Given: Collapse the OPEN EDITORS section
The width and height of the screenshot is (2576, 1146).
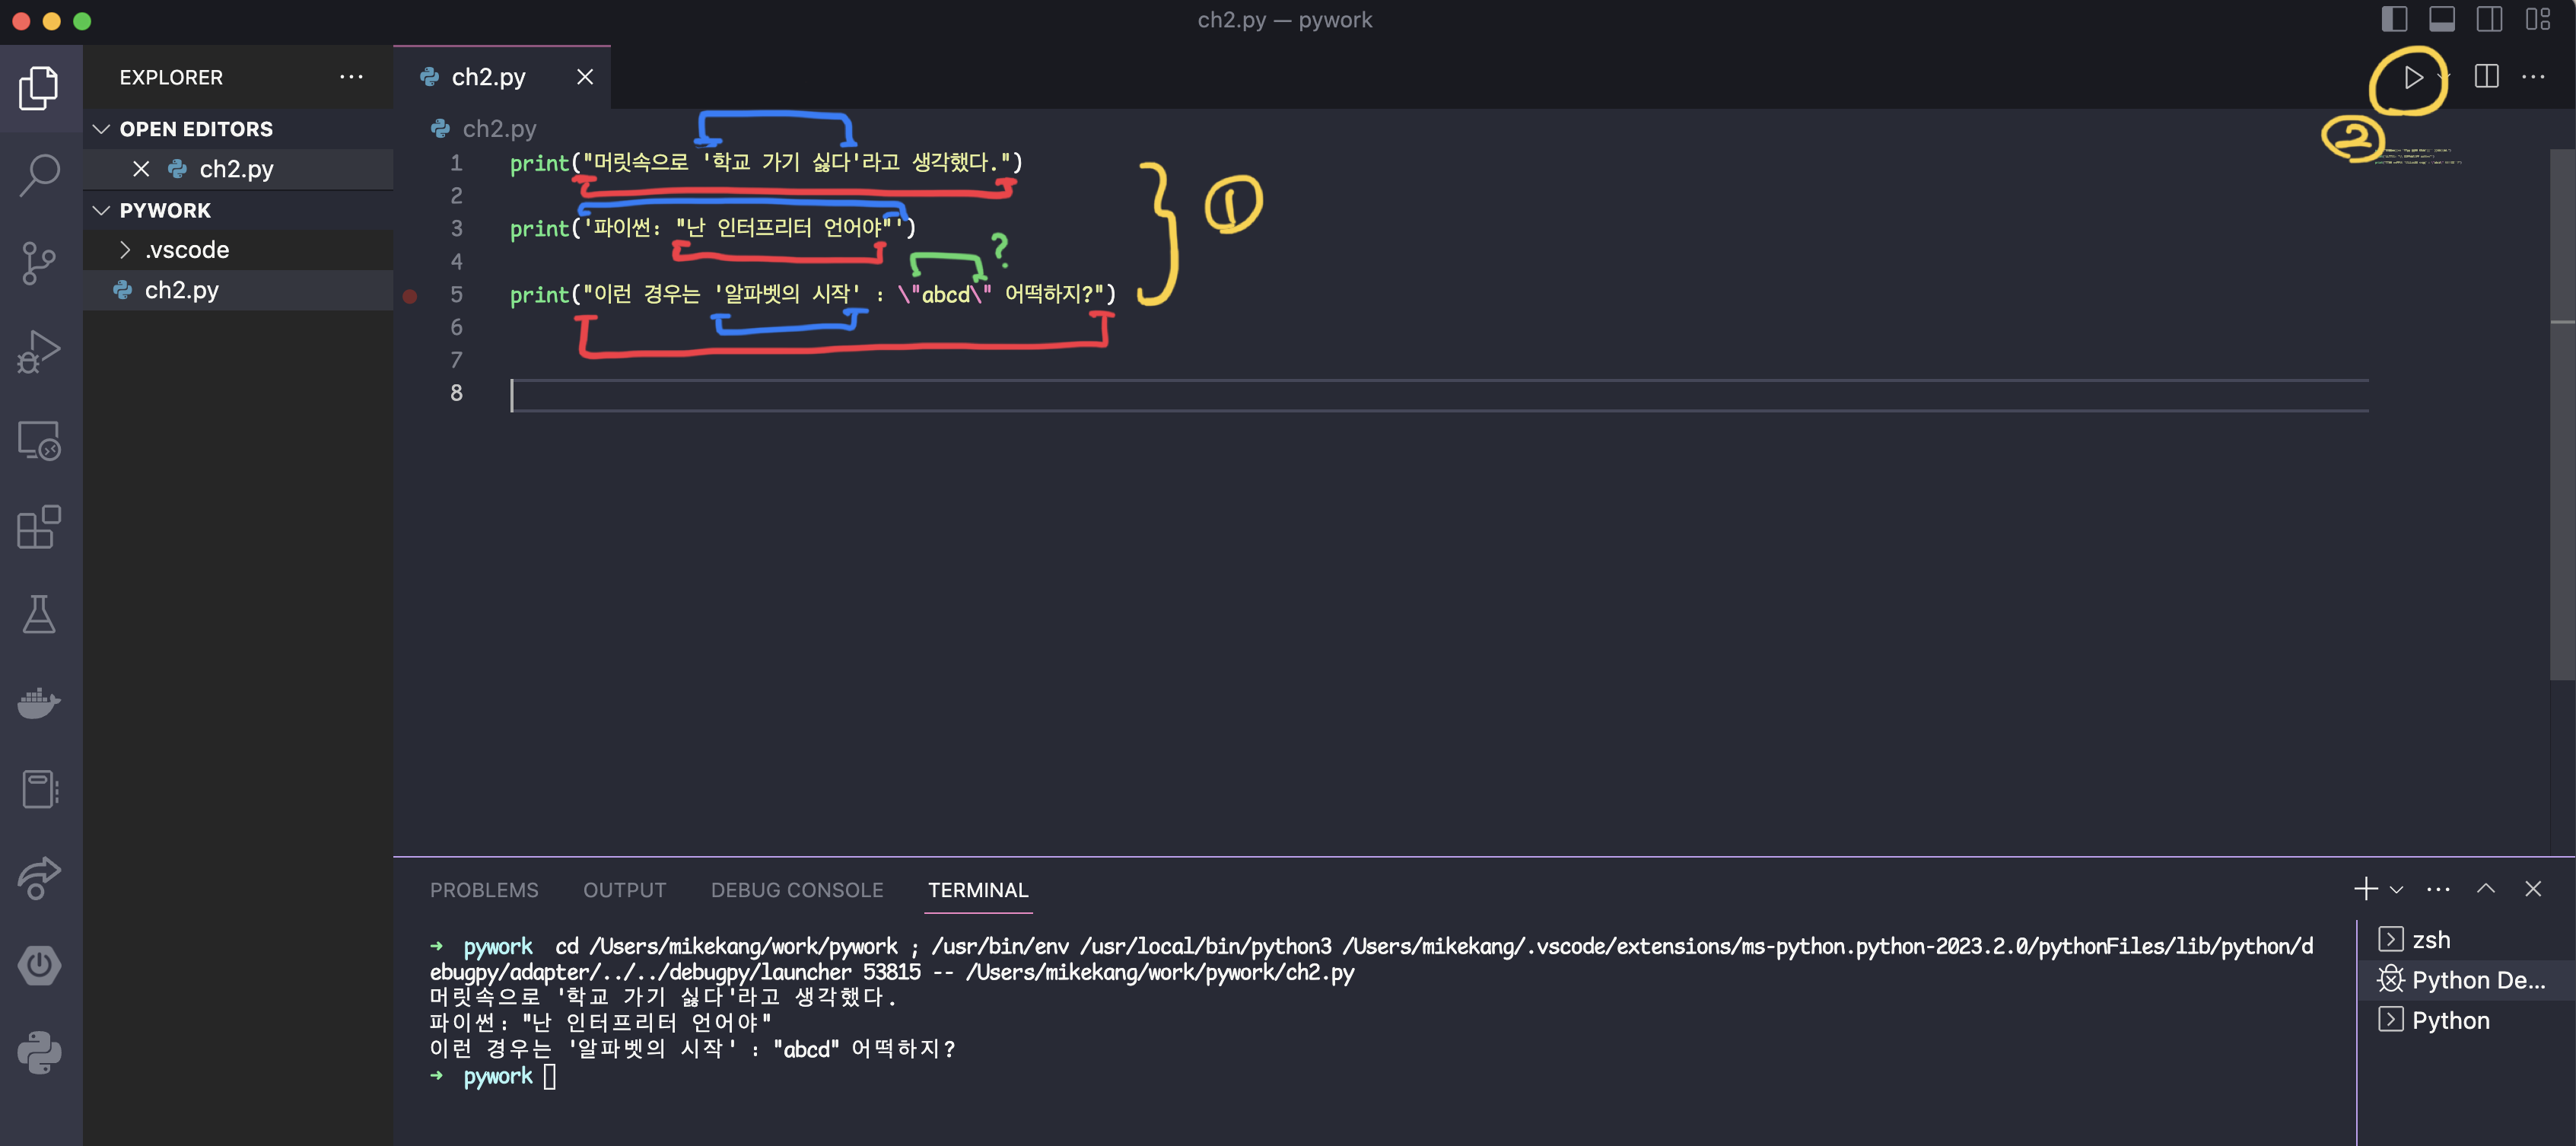Looking at the screenshot, I should coord(102,129).
